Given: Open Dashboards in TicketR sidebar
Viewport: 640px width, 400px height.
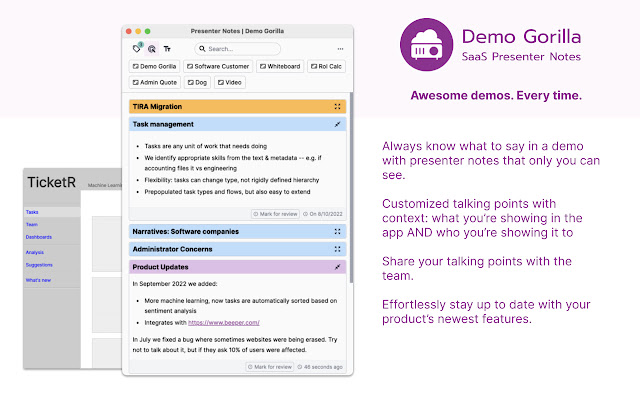Looking at the screenshot, I should pyautogui.click(x=39, y=237).
